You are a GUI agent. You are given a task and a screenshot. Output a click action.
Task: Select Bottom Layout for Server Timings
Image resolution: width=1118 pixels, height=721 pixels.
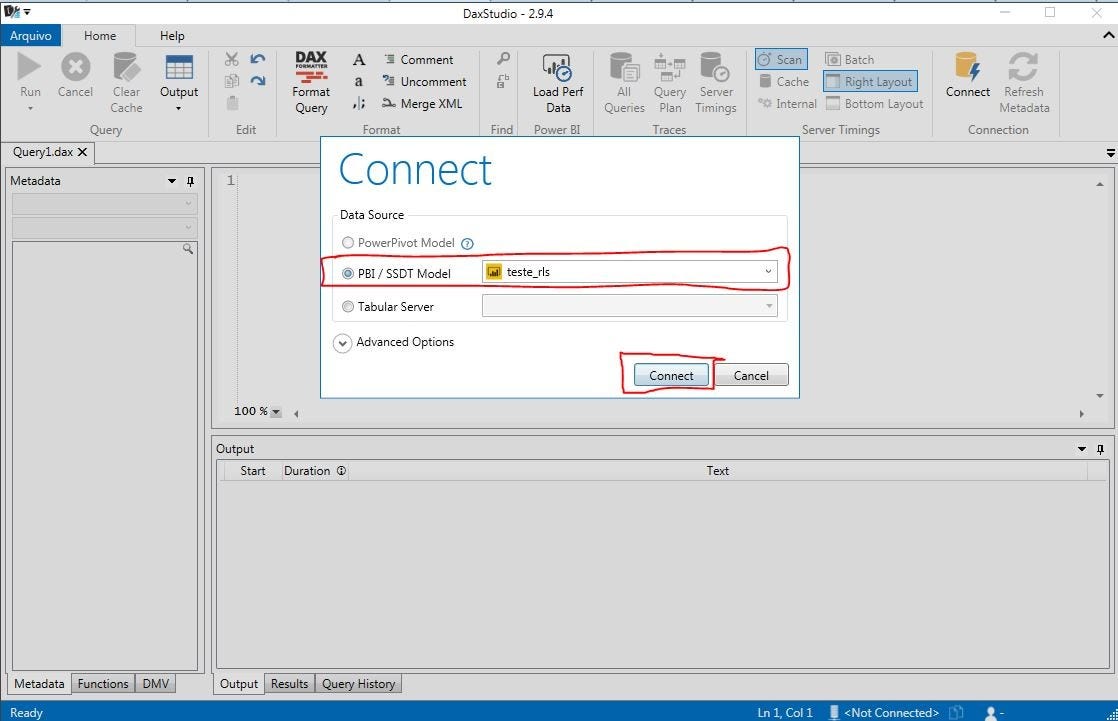[874, 103]
